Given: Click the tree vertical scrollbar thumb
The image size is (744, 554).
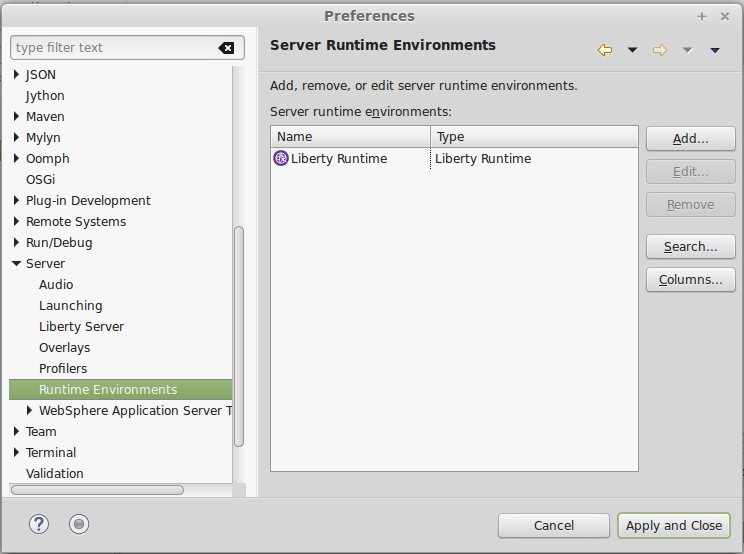Looking at the screenshot, I should pos(239,336).
